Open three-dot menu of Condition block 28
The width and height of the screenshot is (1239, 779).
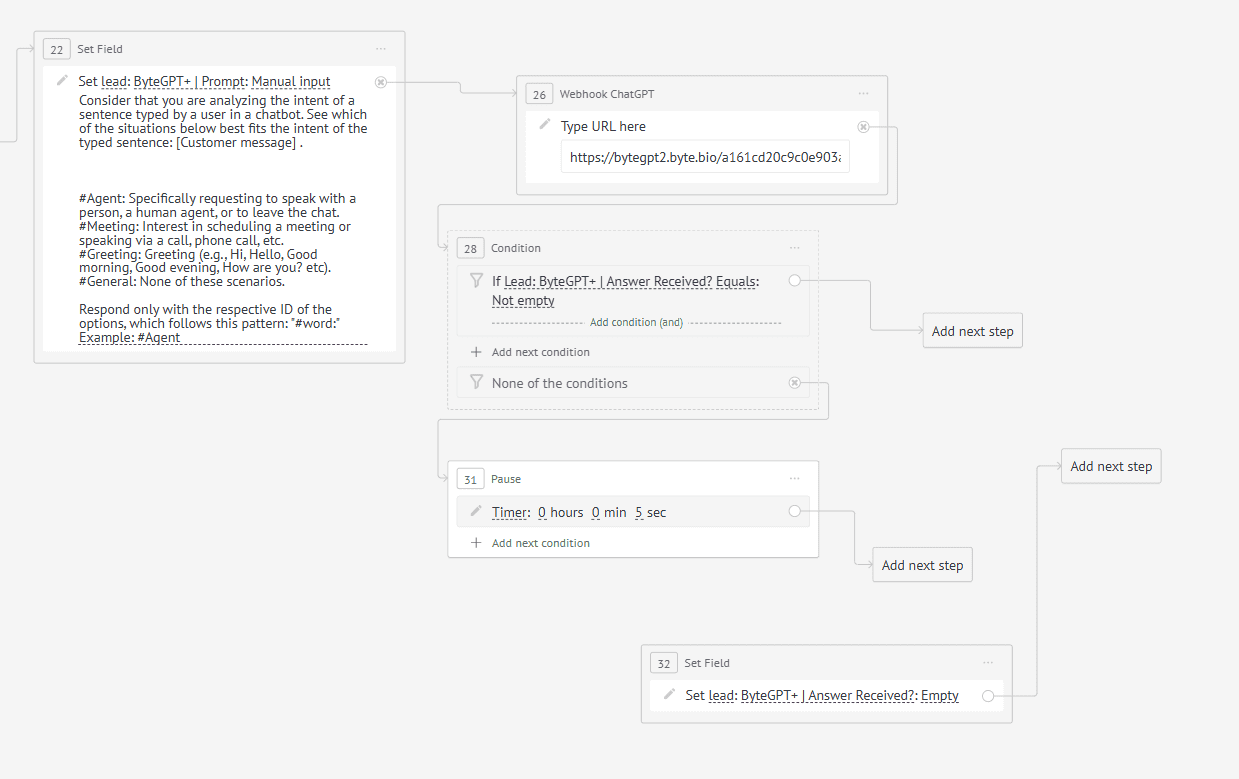[x=794, y=248]
